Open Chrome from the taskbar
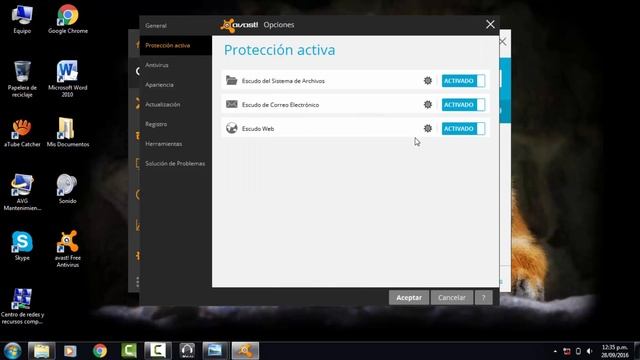640x360 pixels. click(100, 351)
